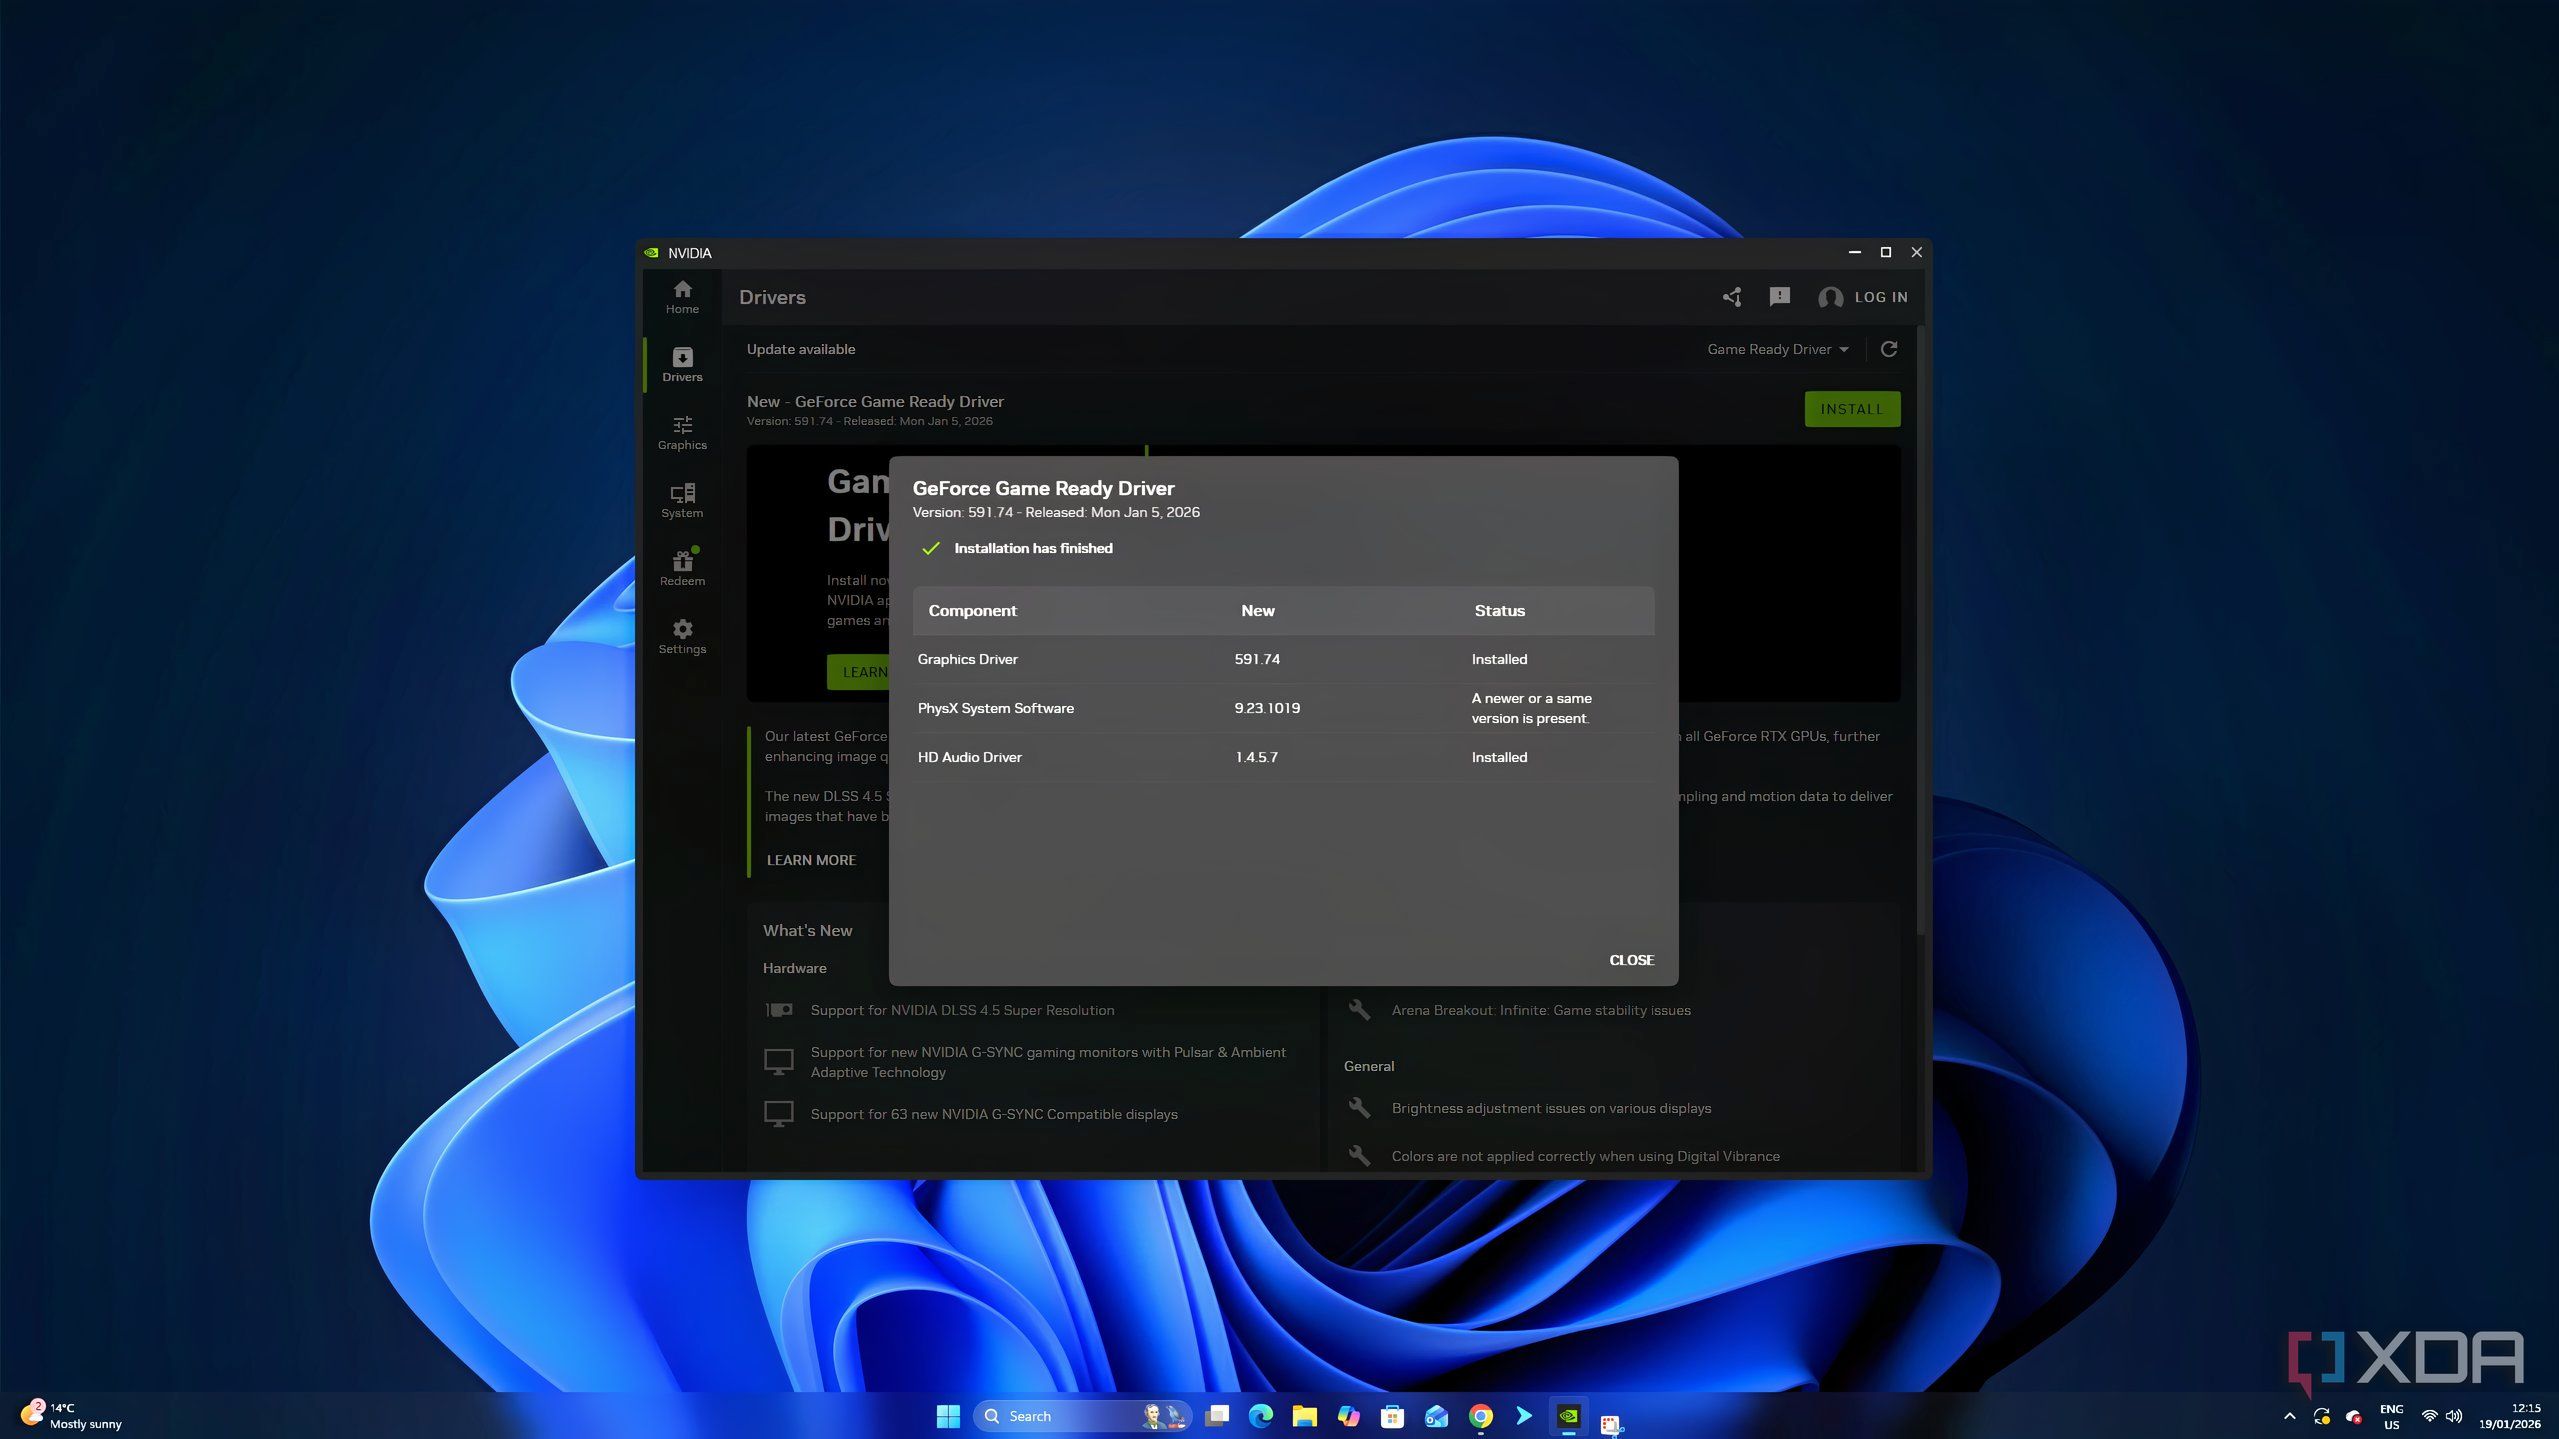2559x1439 pixels.
Task: Open Snipping Tool from taskbar
Action: [1610, 1423]
